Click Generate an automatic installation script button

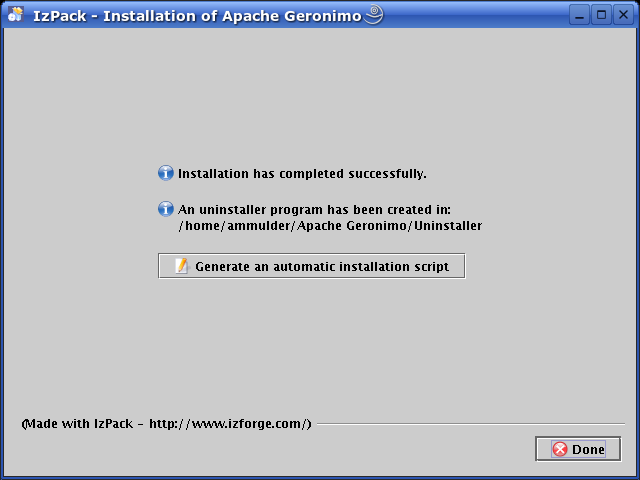point(311,266)
